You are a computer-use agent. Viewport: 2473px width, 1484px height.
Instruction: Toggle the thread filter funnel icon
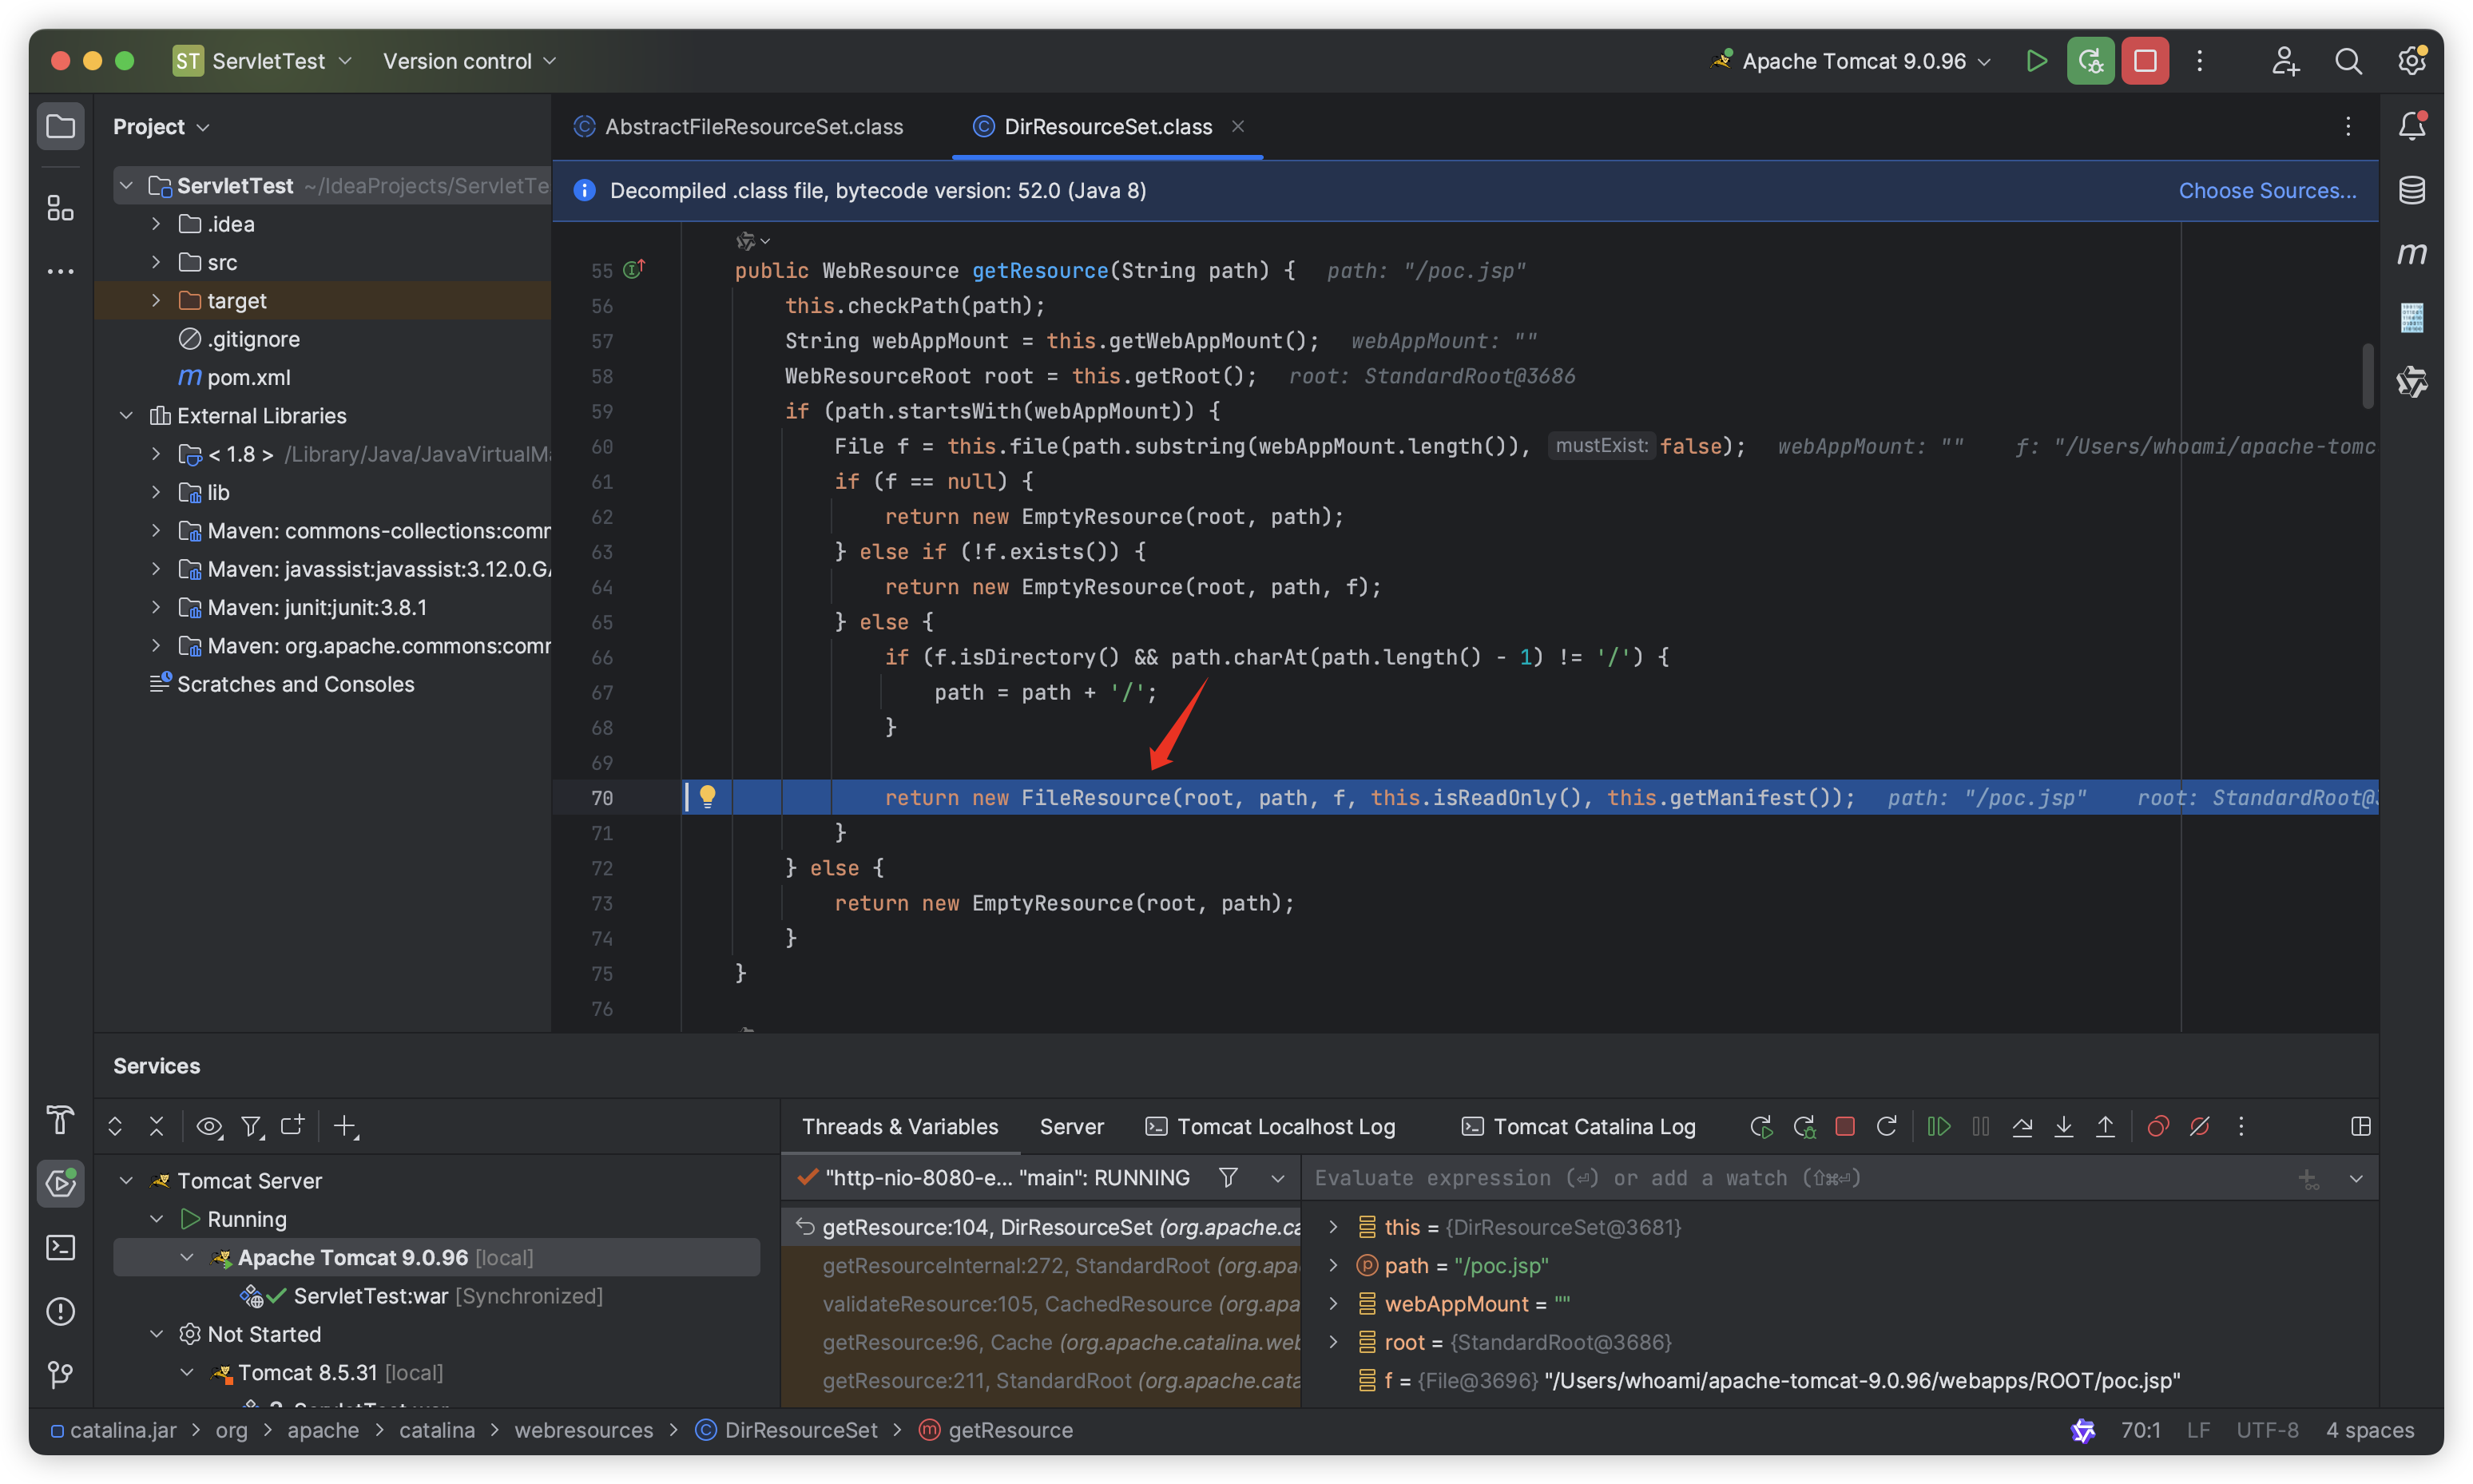(x=1228, y=1177)
